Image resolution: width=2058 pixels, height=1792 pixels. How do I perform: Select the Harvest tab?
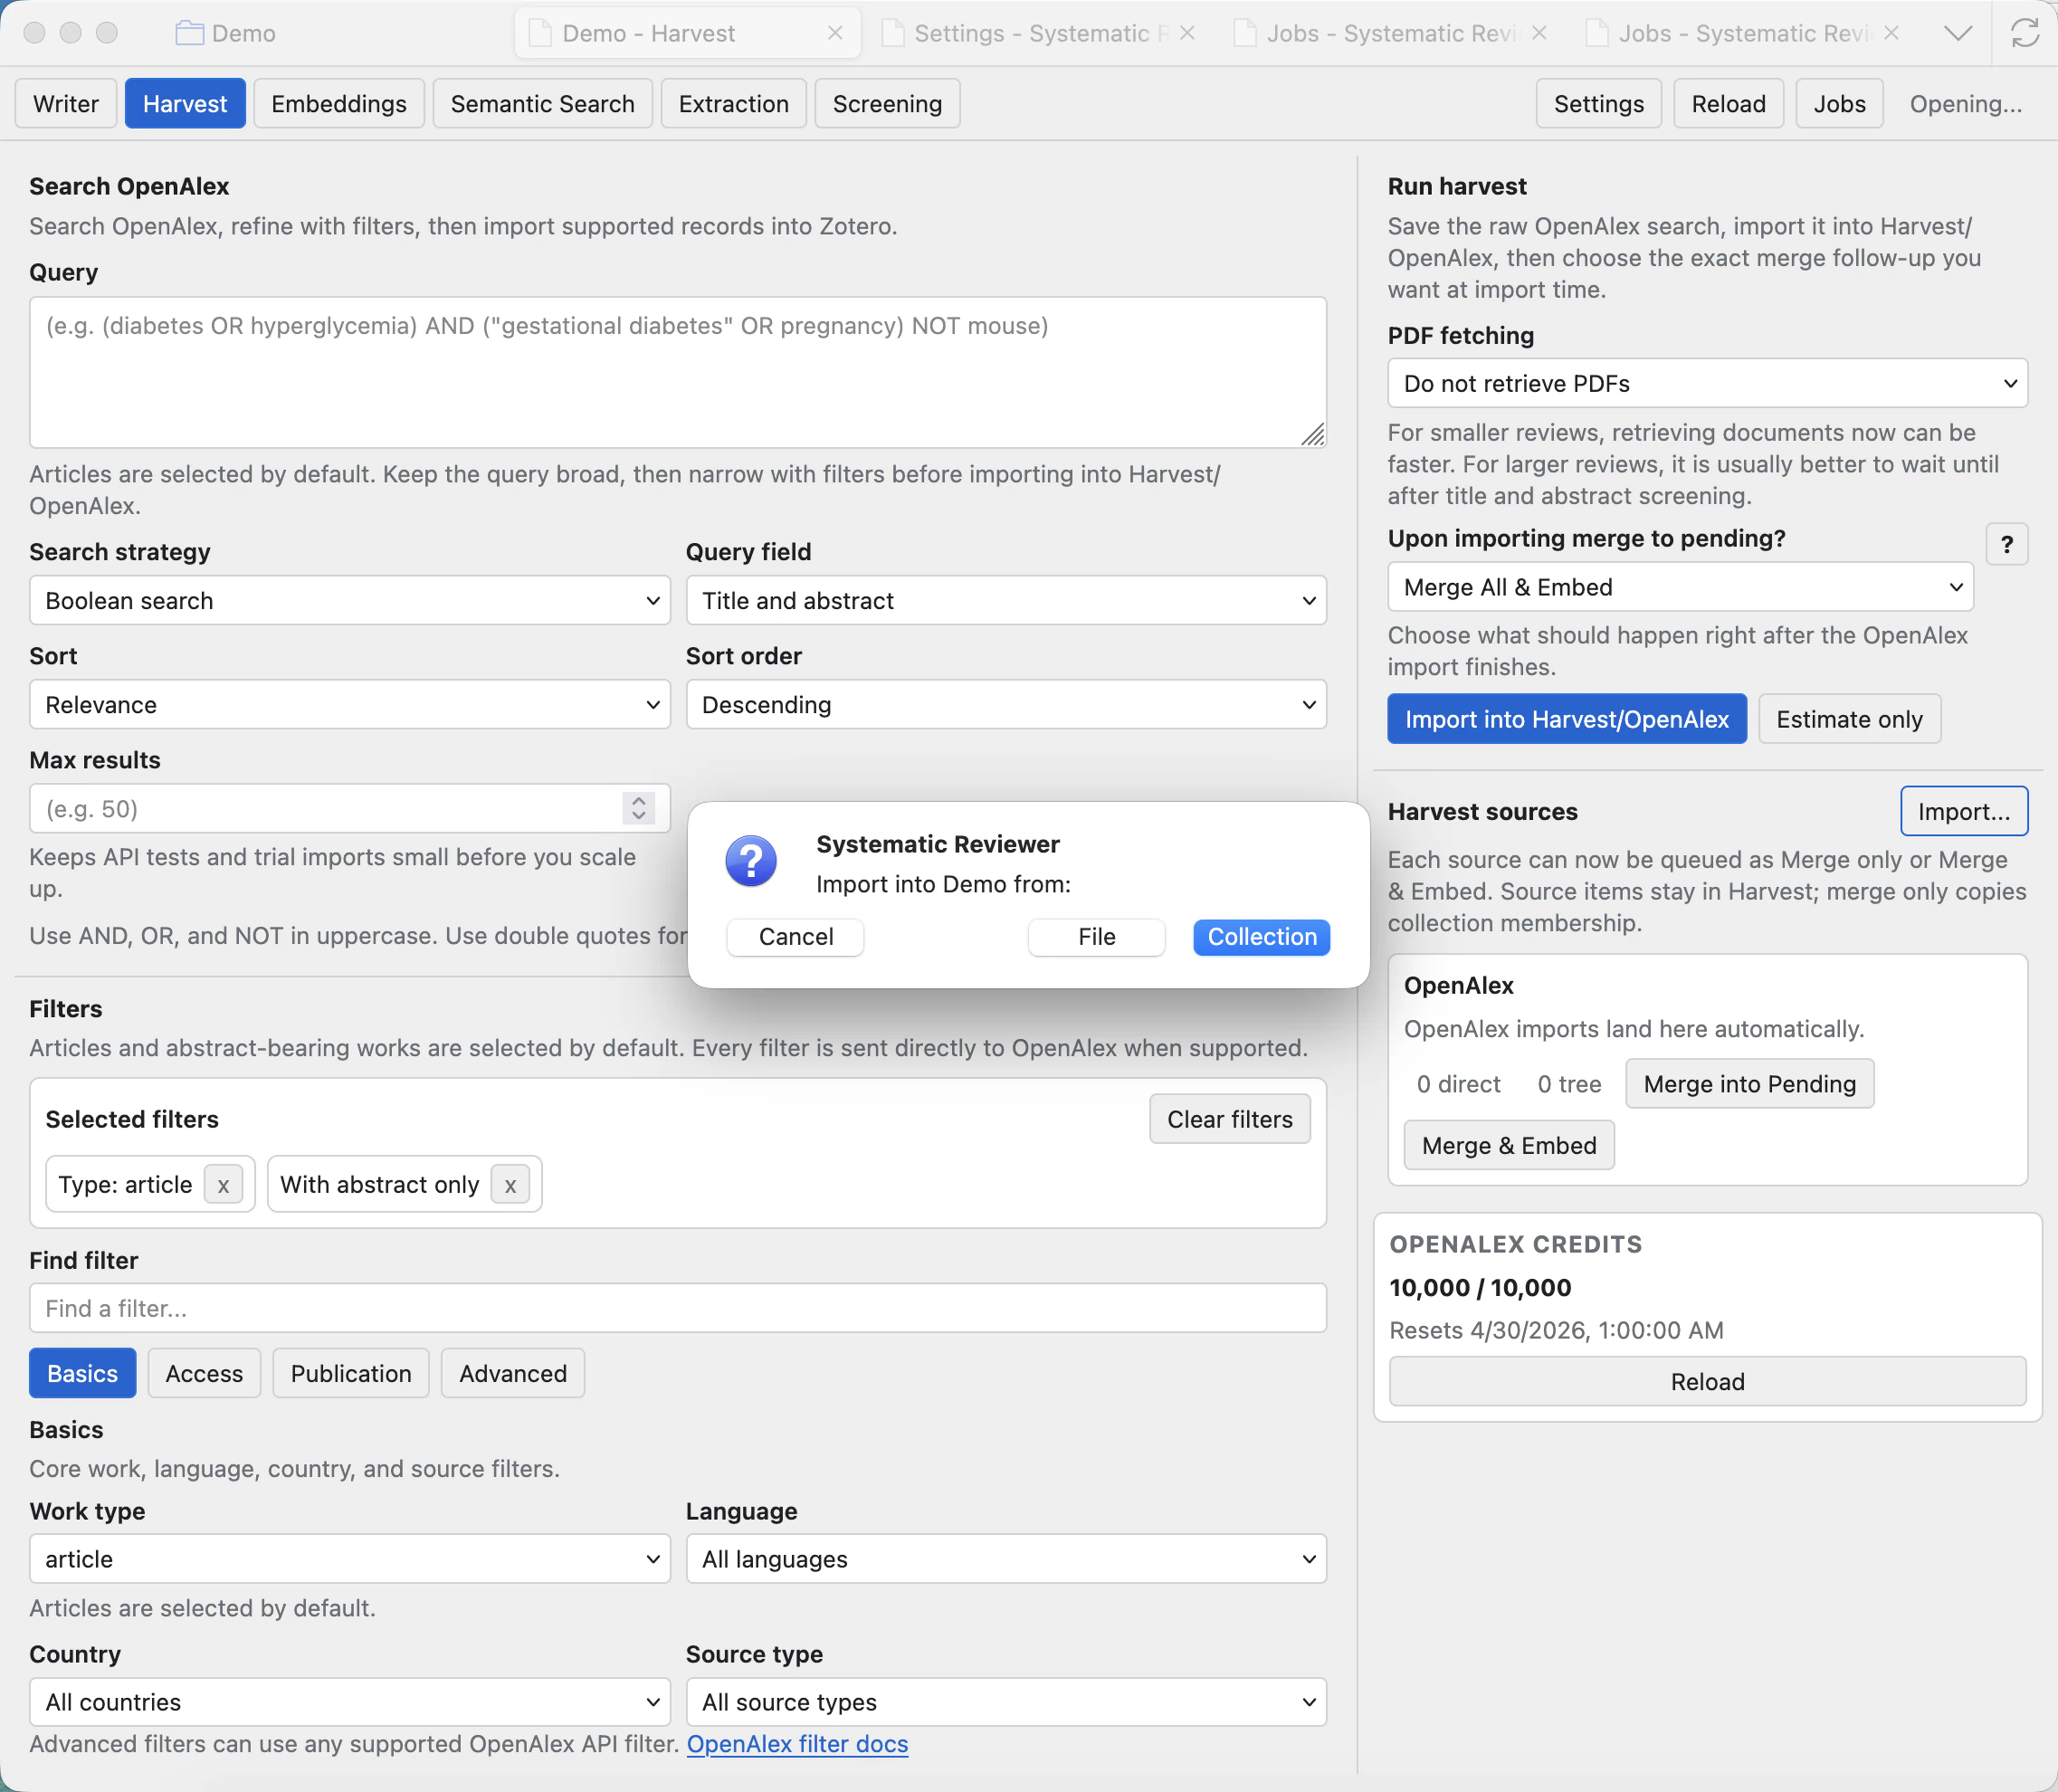coord(185,104)
